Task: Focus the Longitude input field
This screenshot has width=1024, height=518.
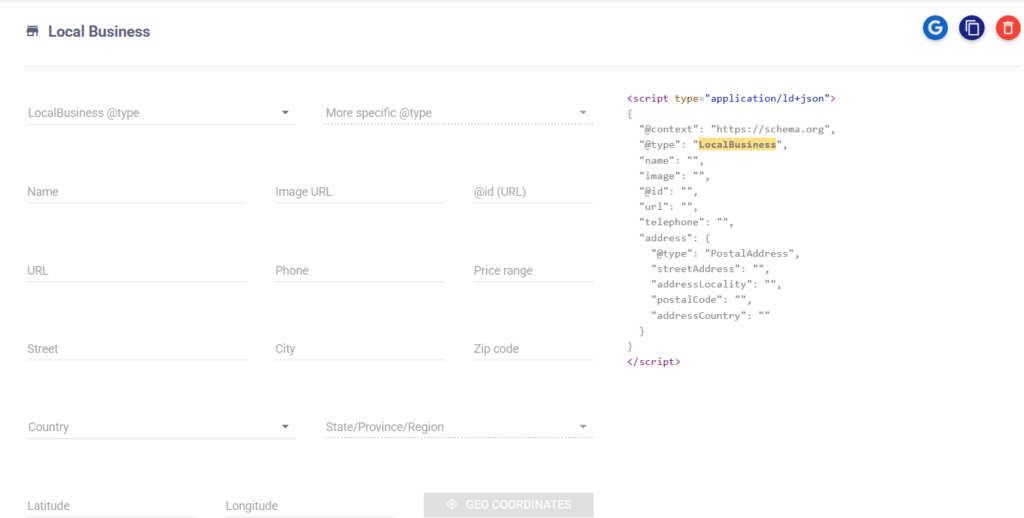Action: click(310, 506)
